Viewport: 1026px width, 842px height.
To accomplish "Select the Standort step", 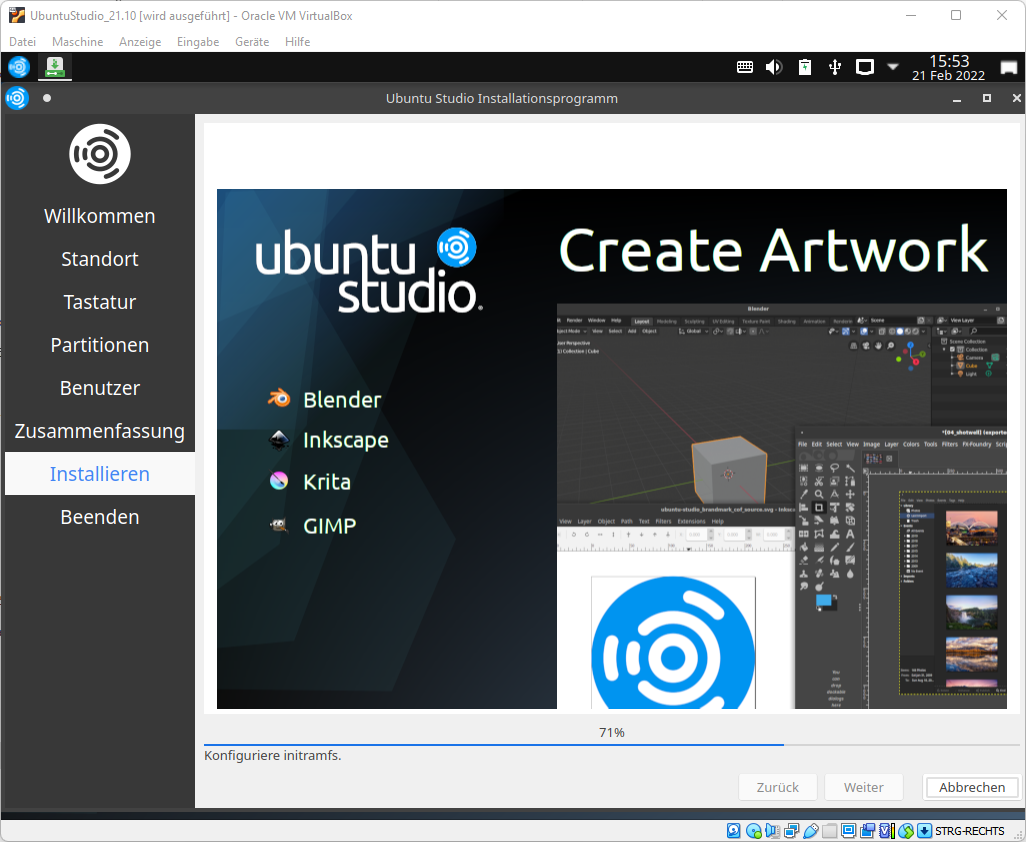I will coord(99,259).
